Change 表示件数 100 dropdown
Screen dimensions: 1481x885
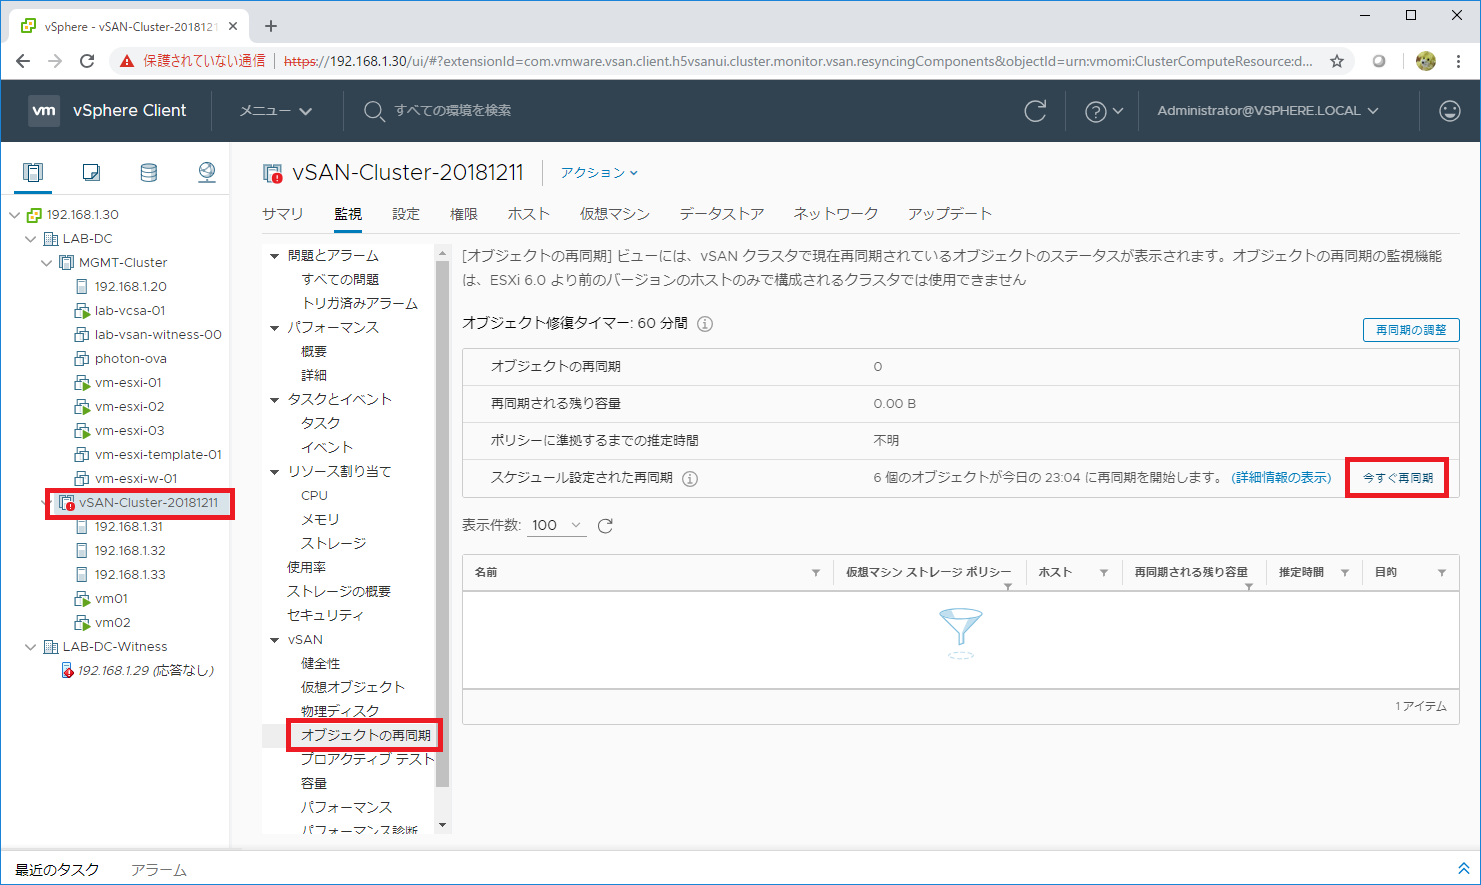557,526
